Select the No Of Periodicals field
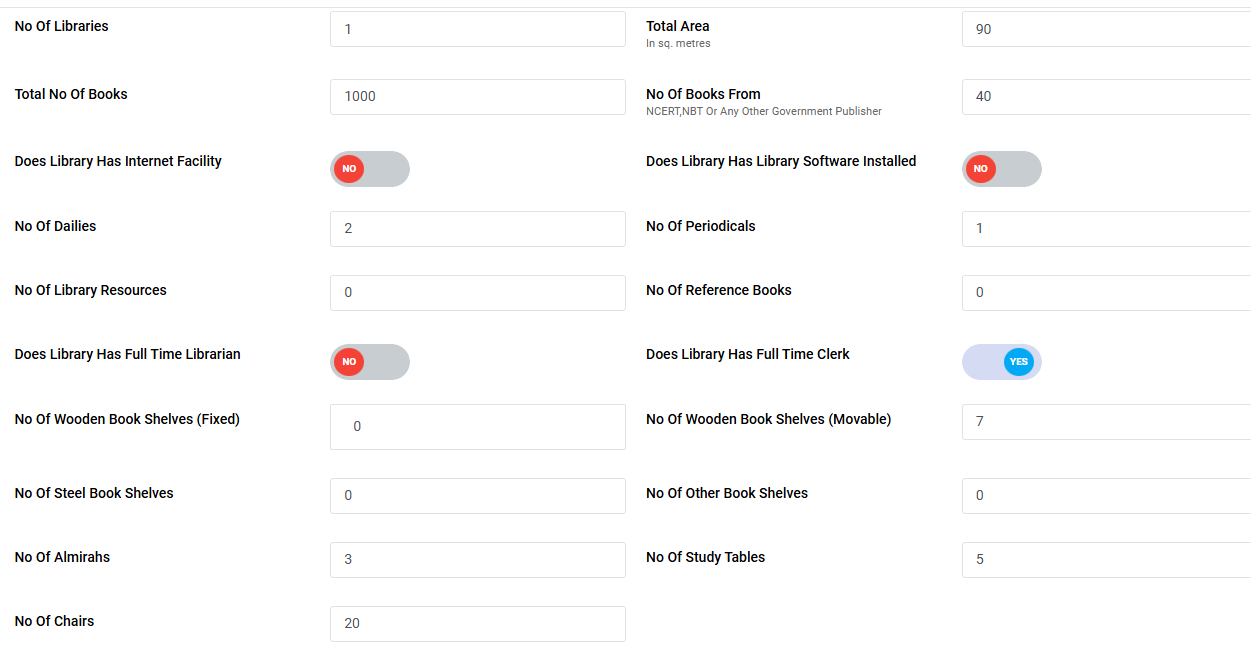The height and width of the screenshot is (659, 1251). point(1105,229)
